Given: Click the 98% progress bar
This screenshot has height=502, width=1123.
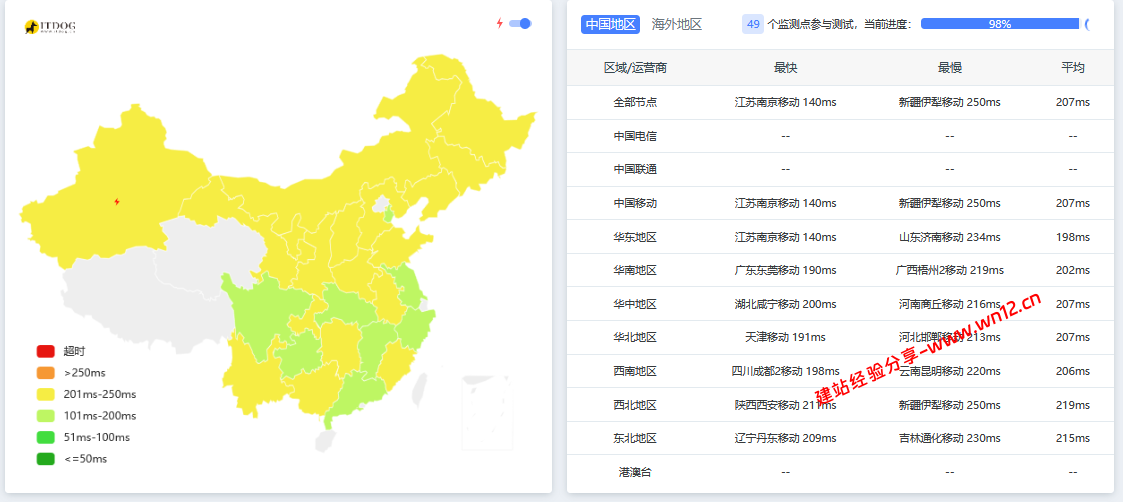Looking at the screenshot, I should [x=1000, y=24].
